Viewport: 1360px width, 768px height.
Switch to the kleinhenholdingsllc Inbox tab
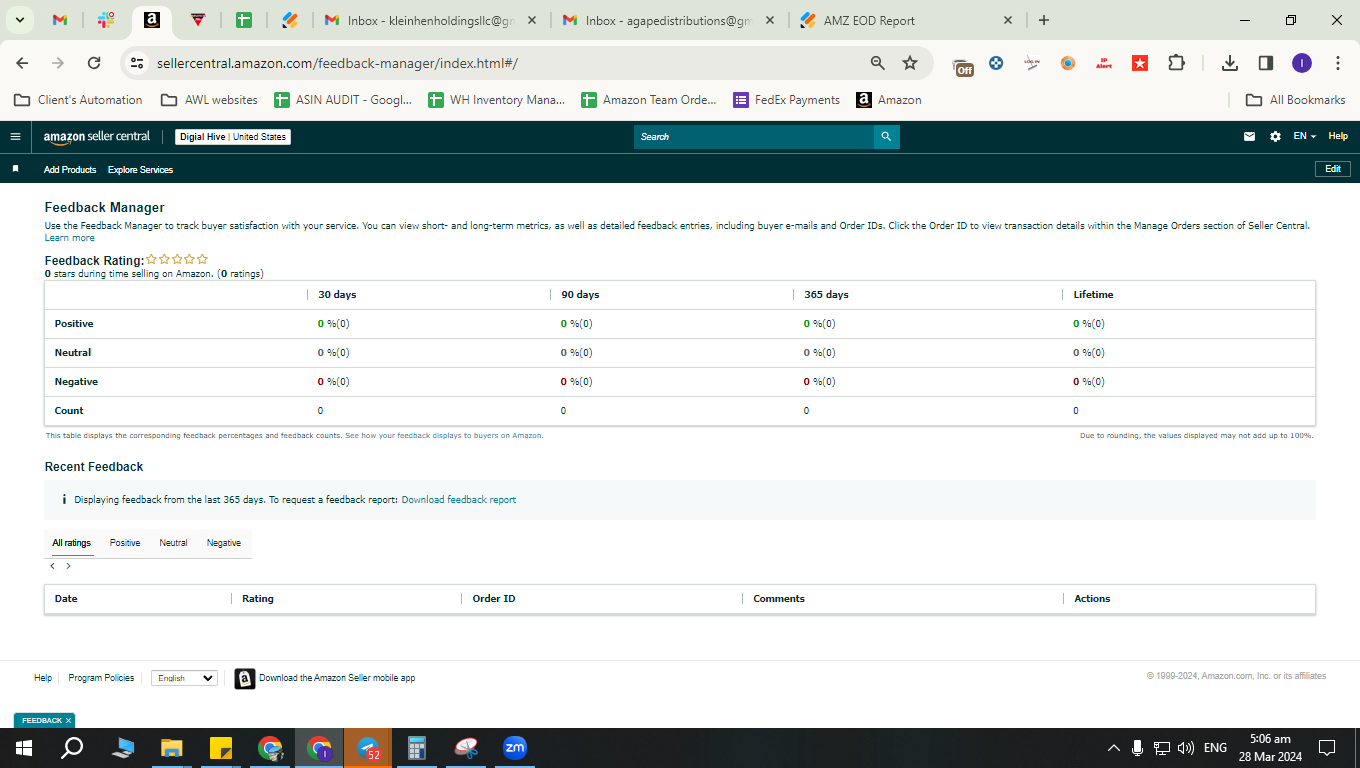[430, 20]
